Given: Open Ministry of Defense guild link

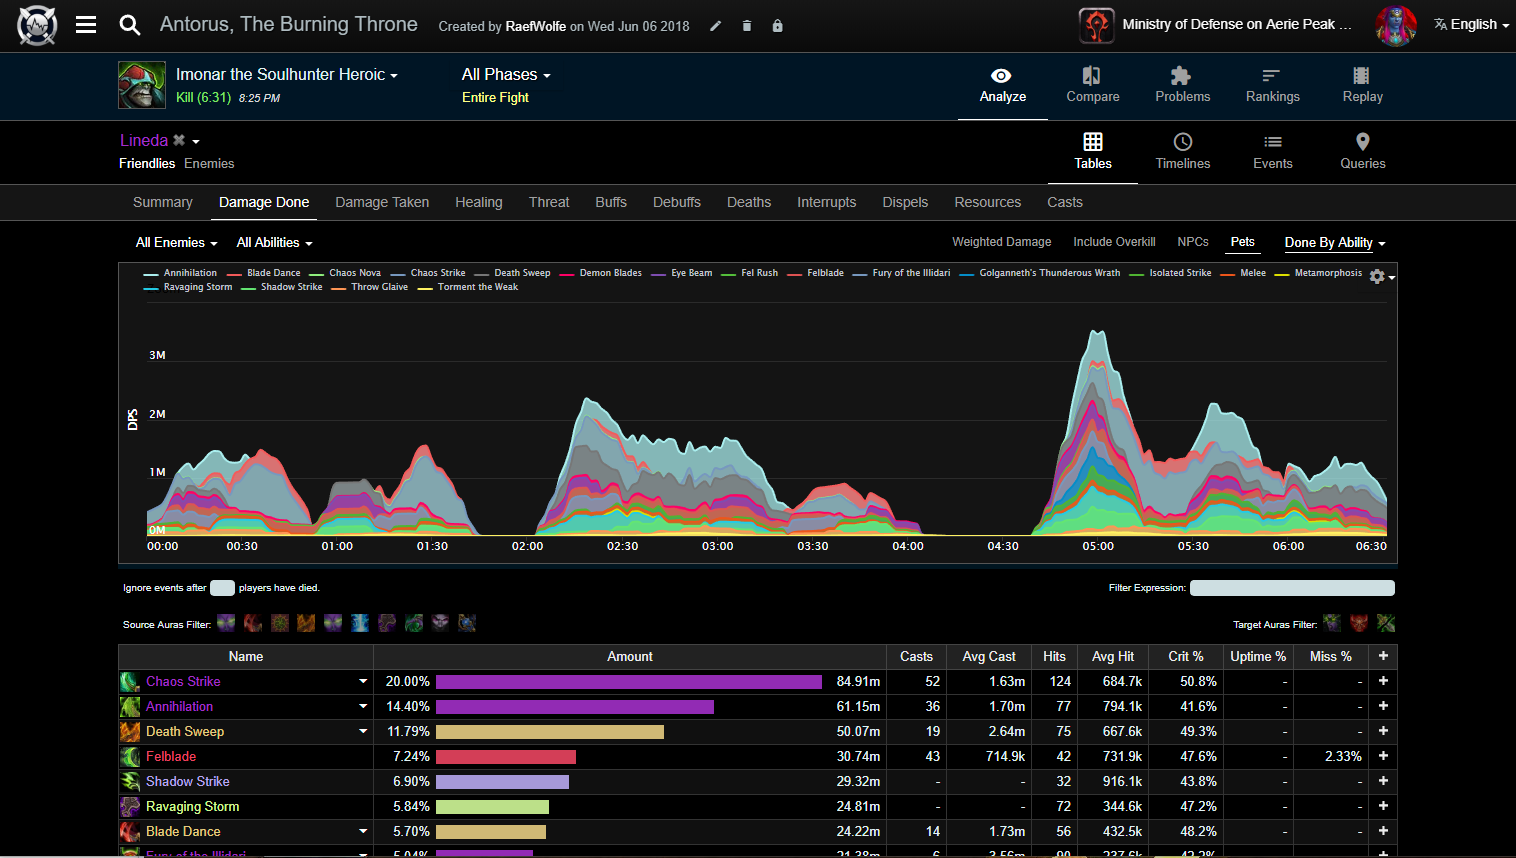Looking at the screenshot, I should 1236,25.
